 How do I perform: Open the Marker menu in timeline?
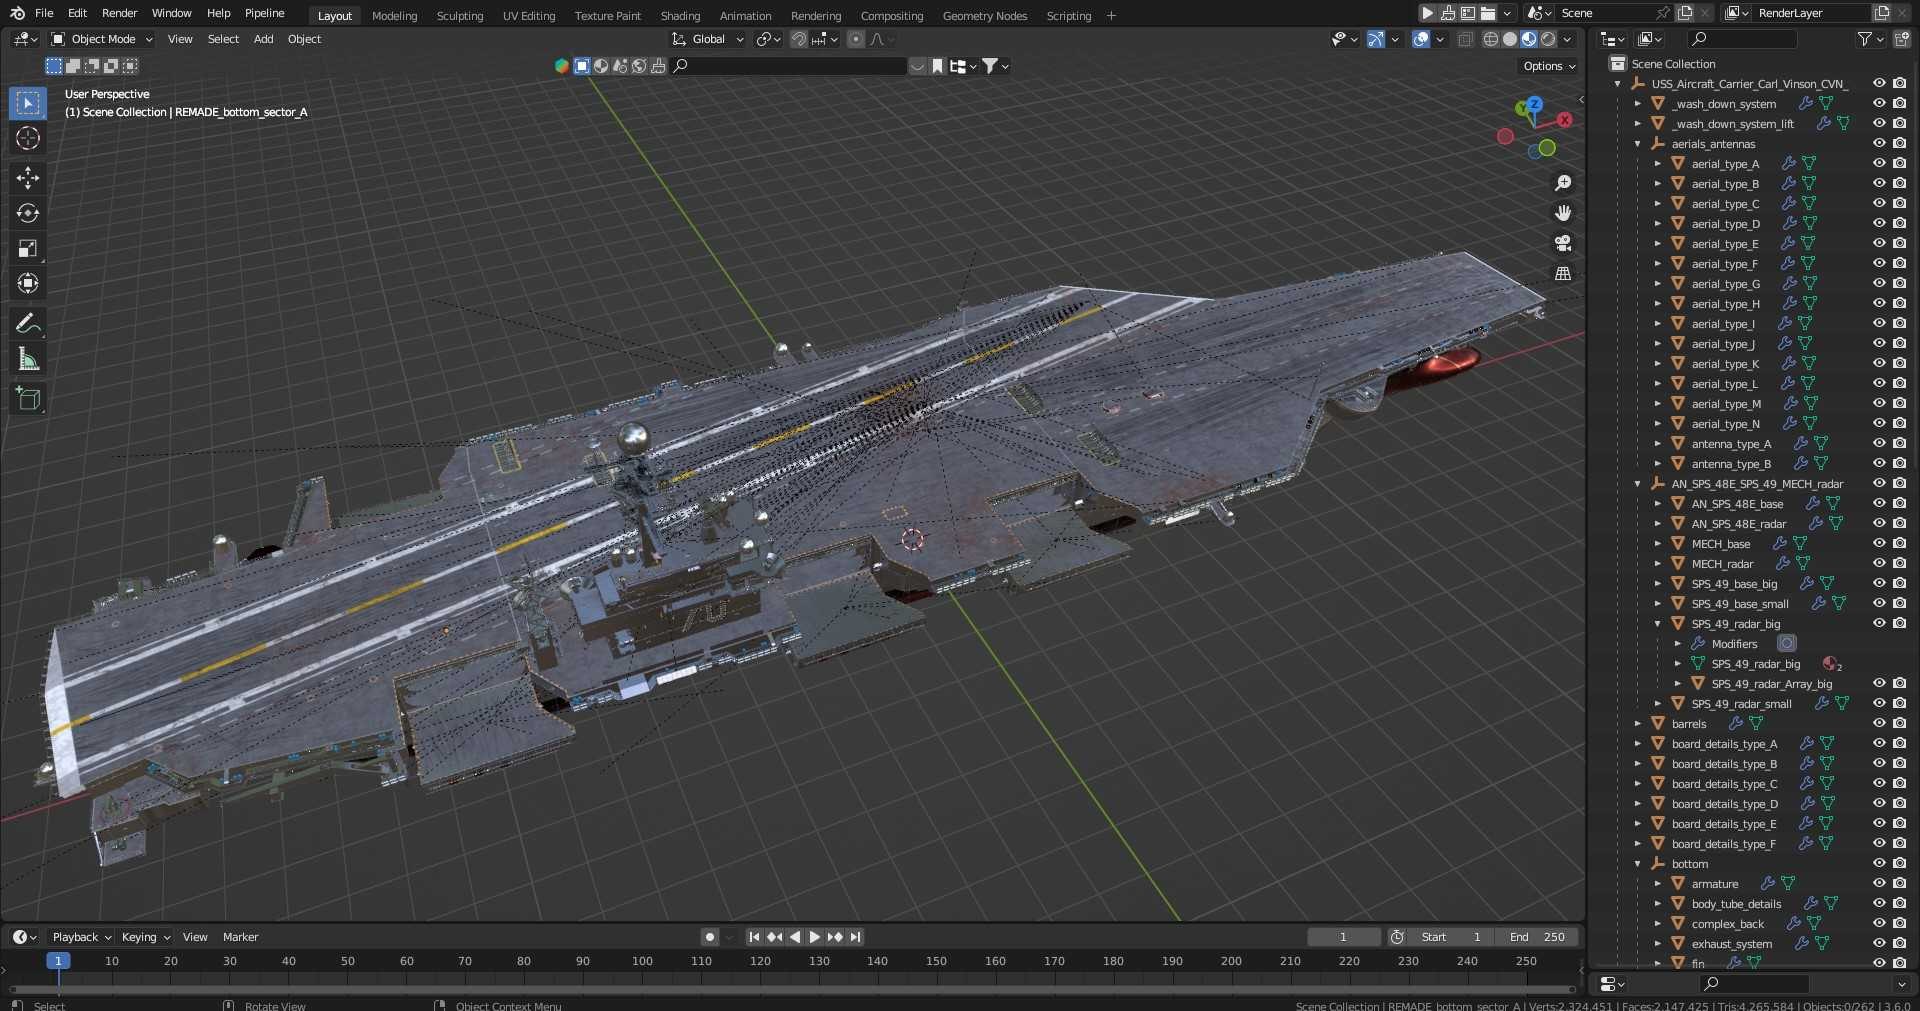(x=240, y=937)
